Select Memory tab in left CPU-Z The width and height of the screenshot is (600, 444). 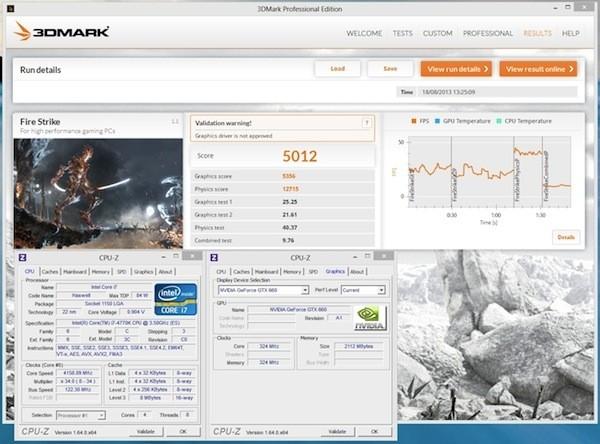[101, 271]
